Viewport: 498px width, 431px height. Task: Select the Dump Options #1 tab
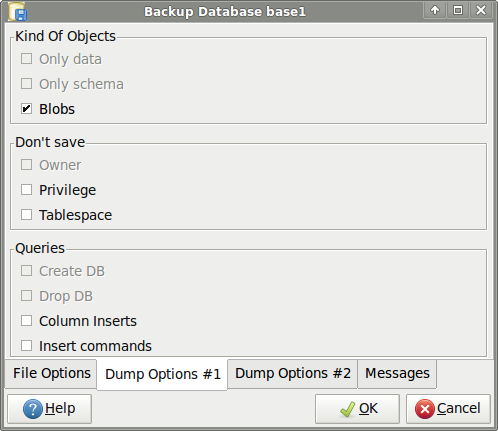click(x=162, y=374)
